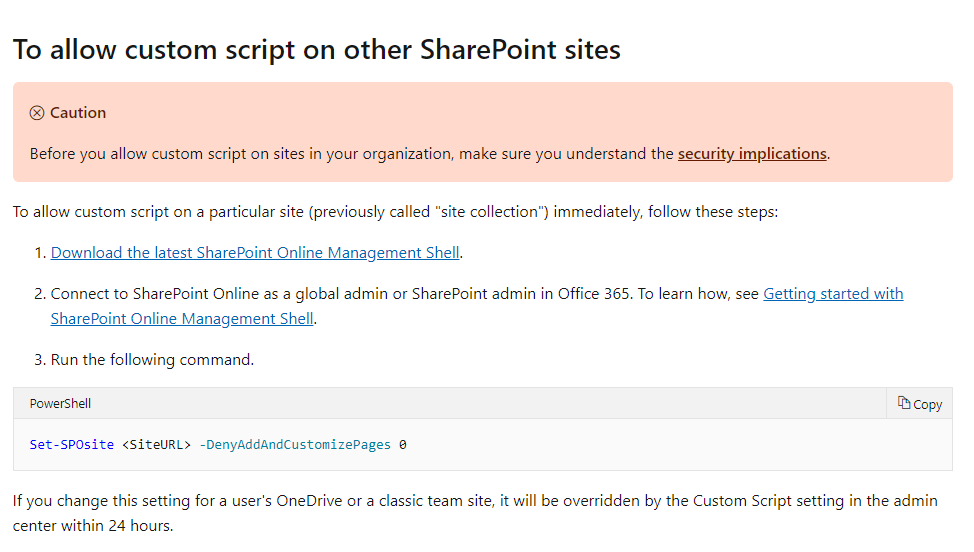Click the PowerShell code block label
The image size is (974, 552).
[x=60, y=404]
